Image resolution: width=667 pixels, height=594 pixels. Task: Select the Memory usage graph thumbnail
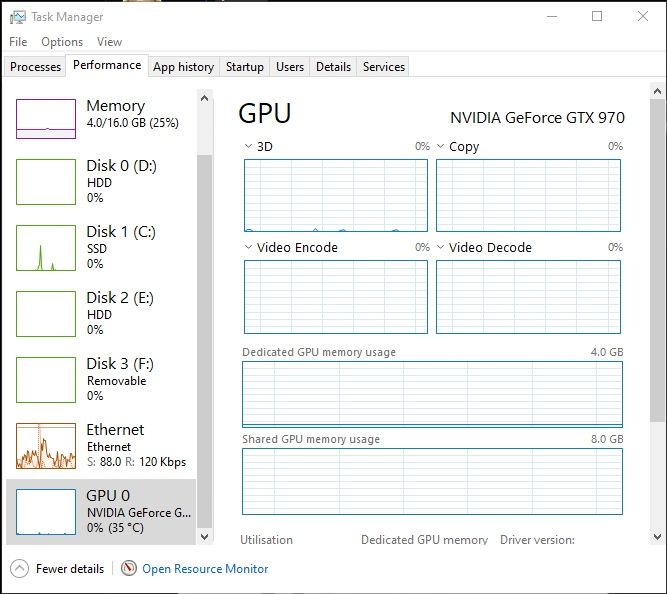click(46, 119)
